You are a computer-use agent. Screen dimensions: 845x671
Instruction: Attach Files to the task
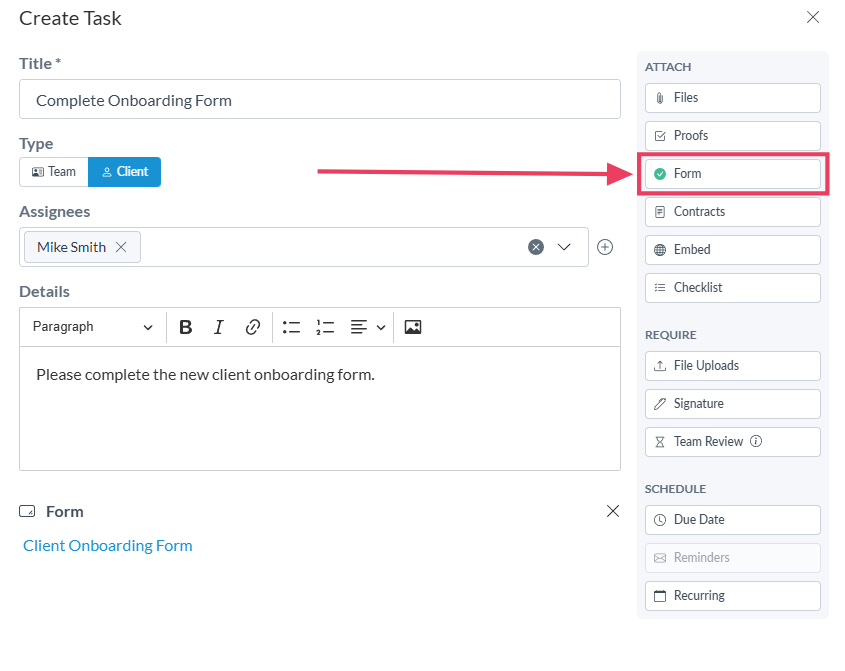[x=732, y=98]
